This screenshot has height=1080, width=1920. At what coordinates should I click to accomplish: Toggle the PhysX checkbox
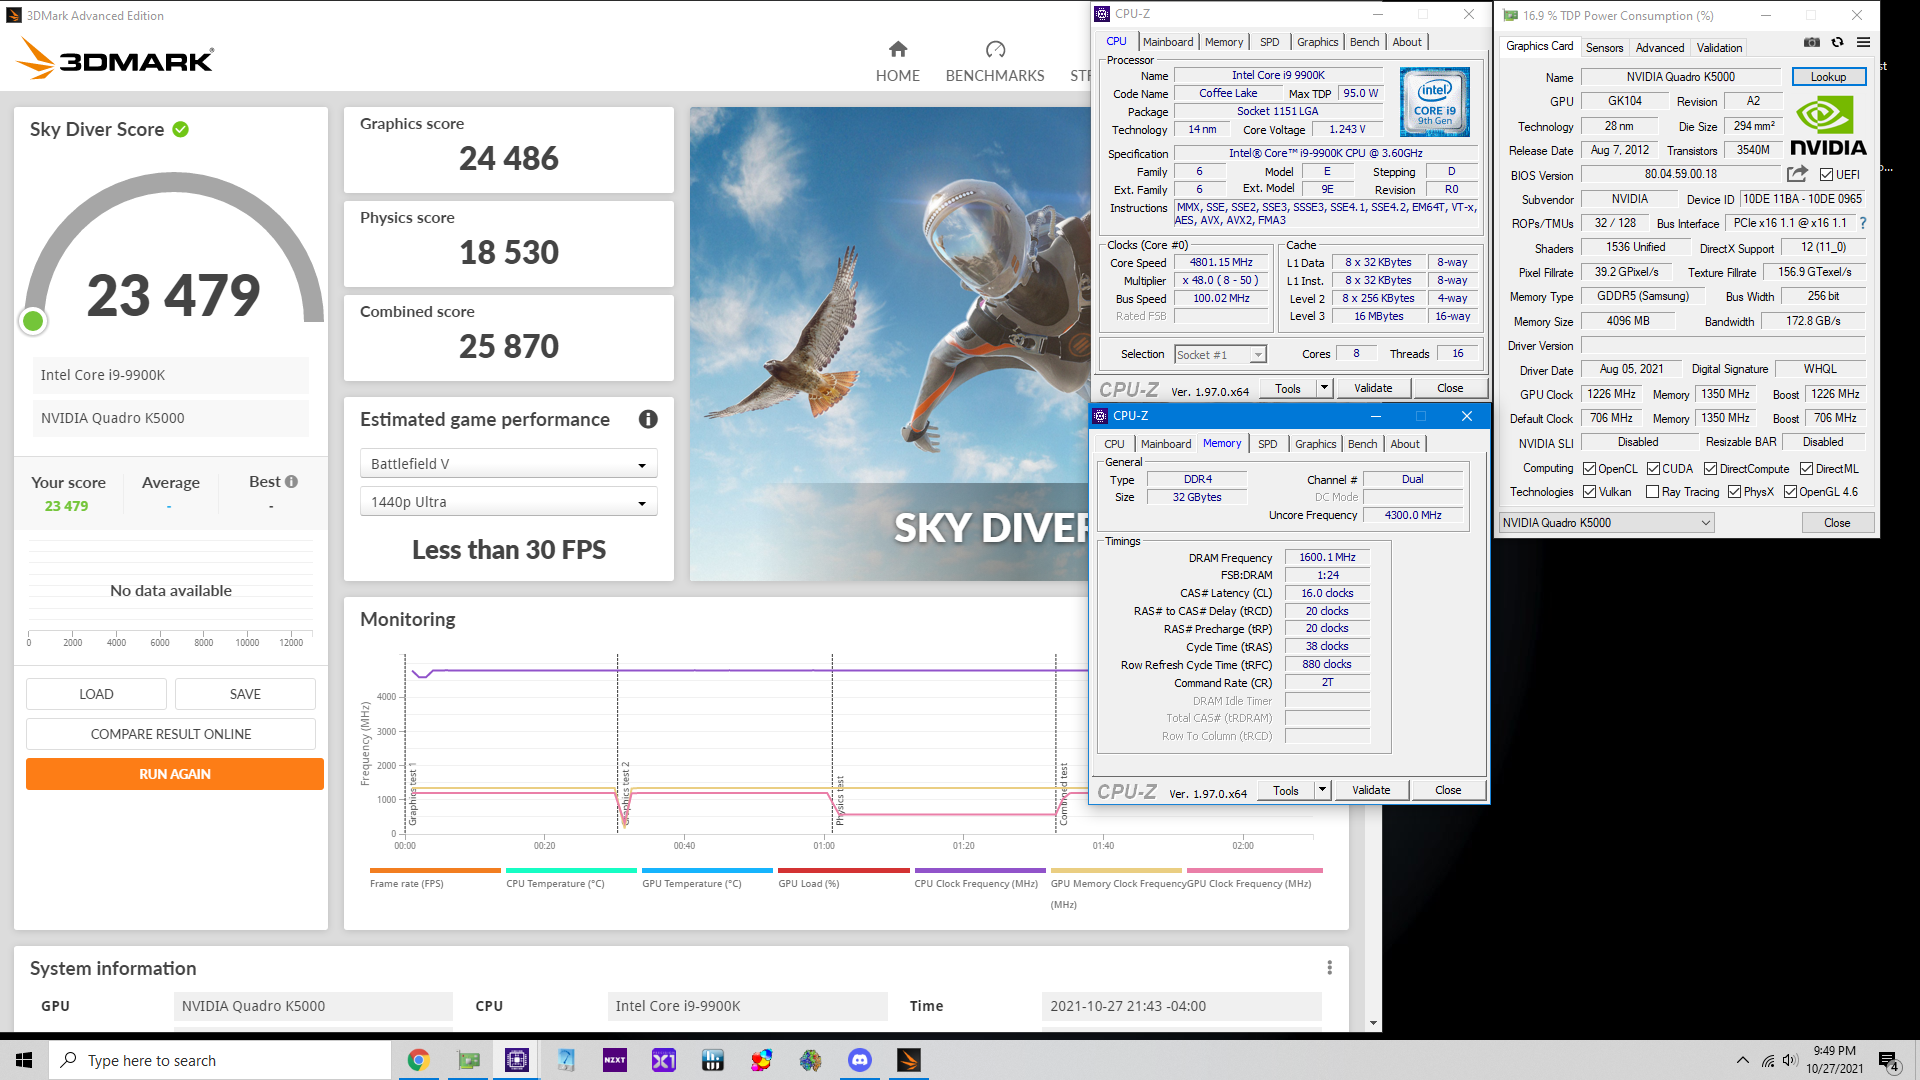click(x=1734, y=491)
